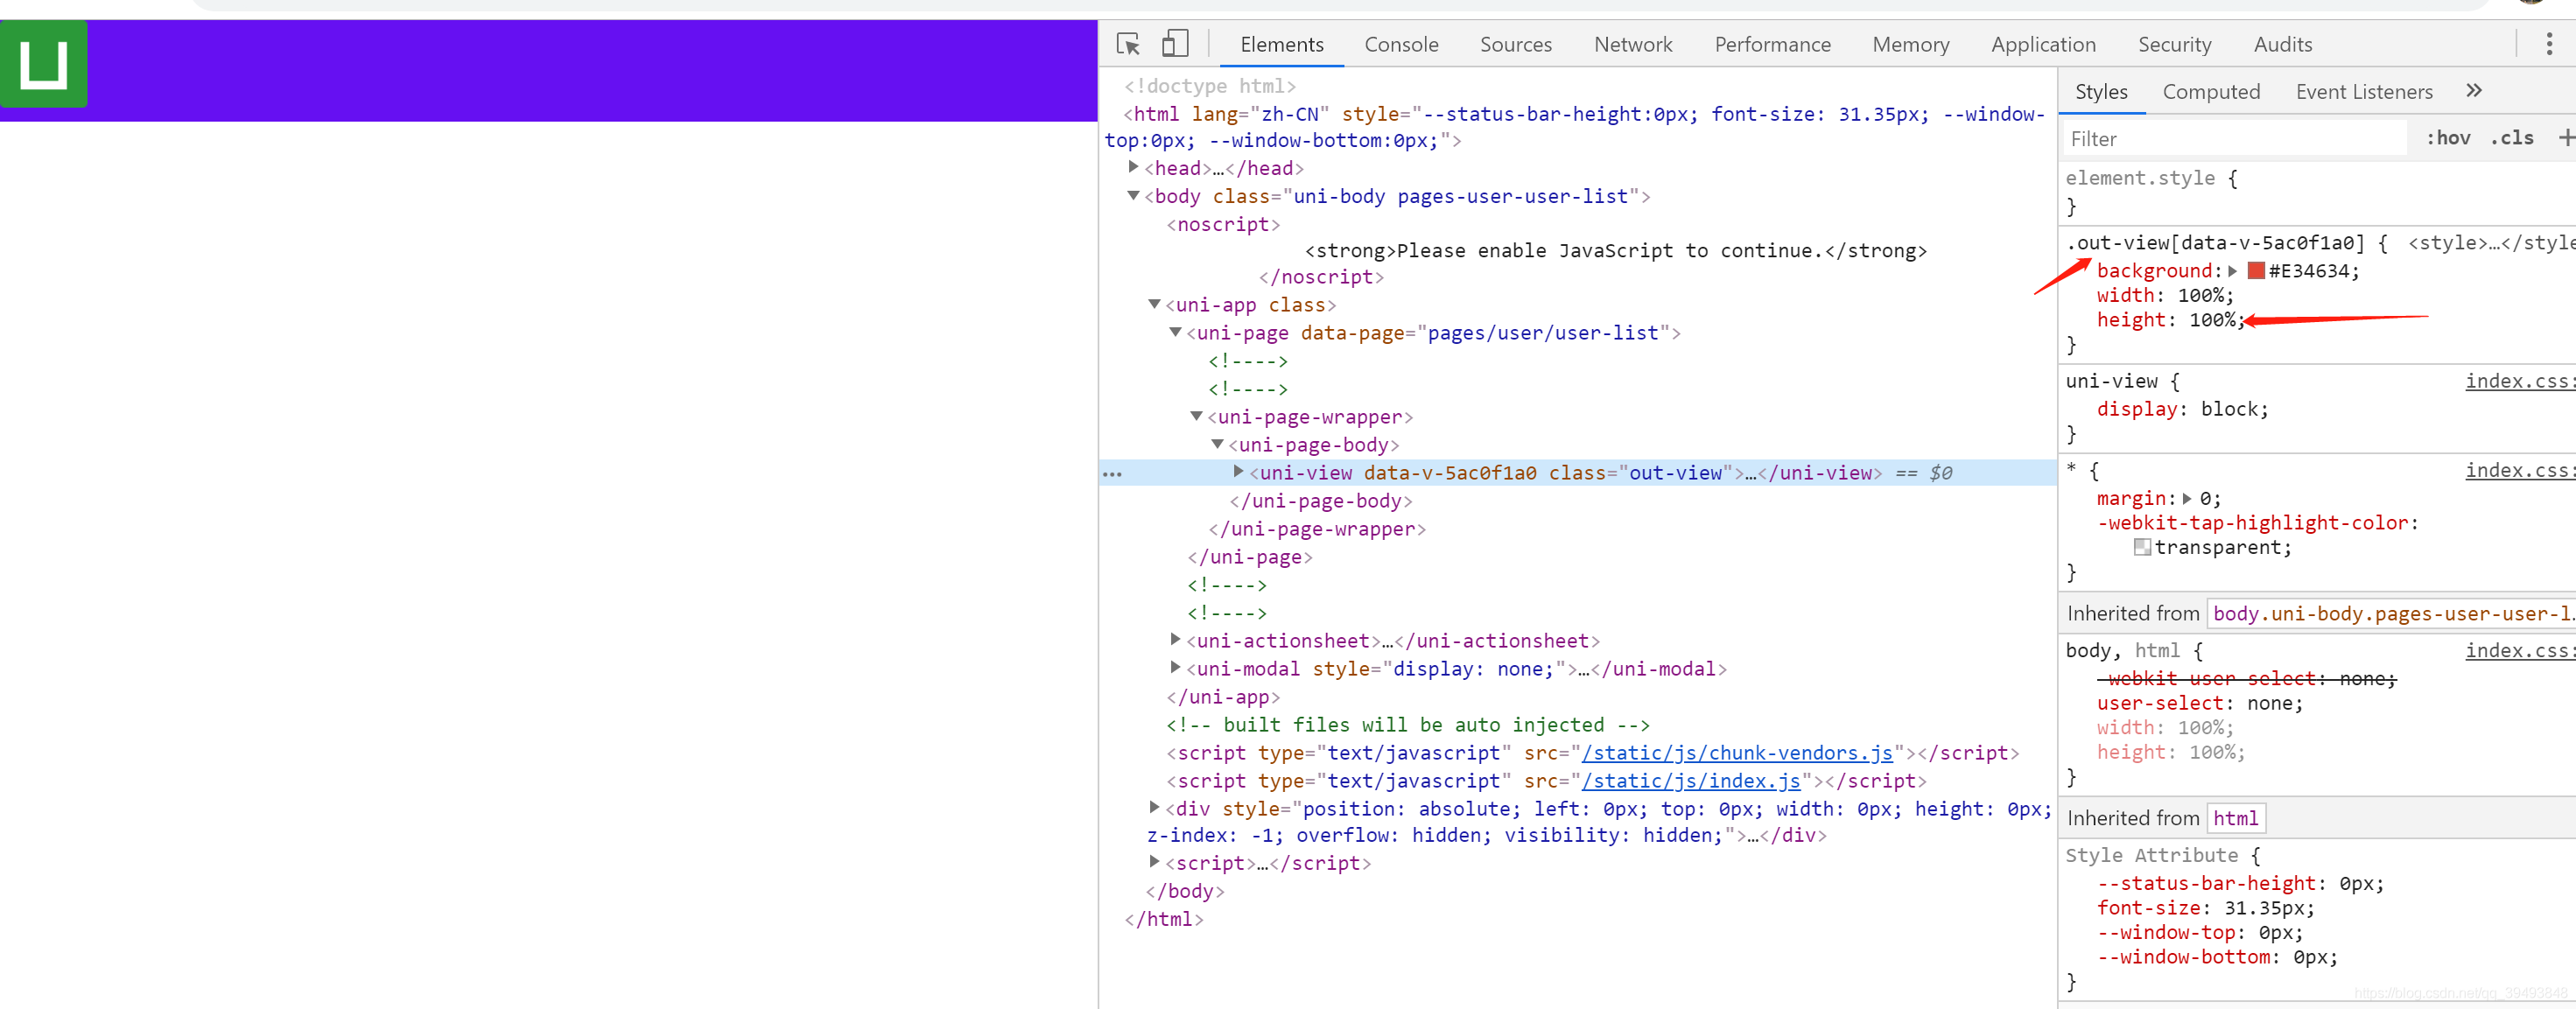Click the display: block declaration
Screen dimensions: 2576x1009
[x=2182, y=409]
